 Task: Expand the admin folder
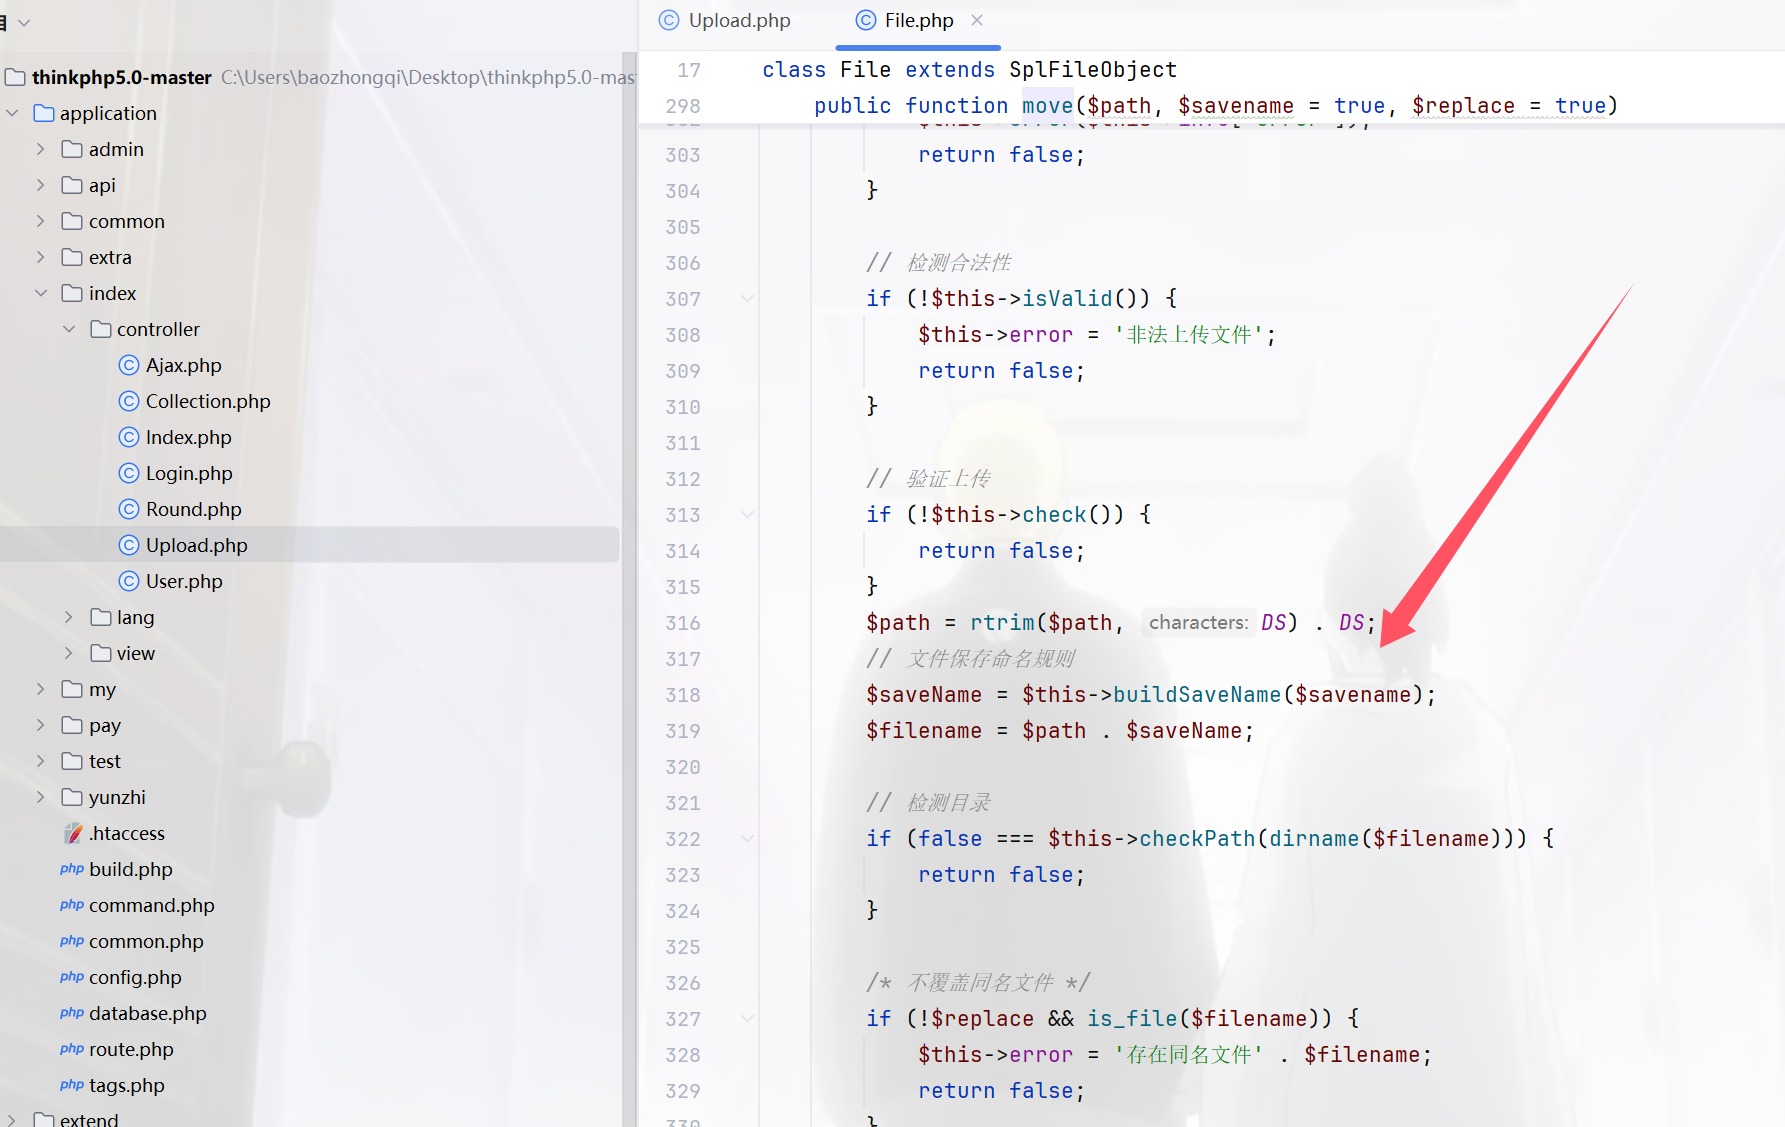click(x=40, y=149)
